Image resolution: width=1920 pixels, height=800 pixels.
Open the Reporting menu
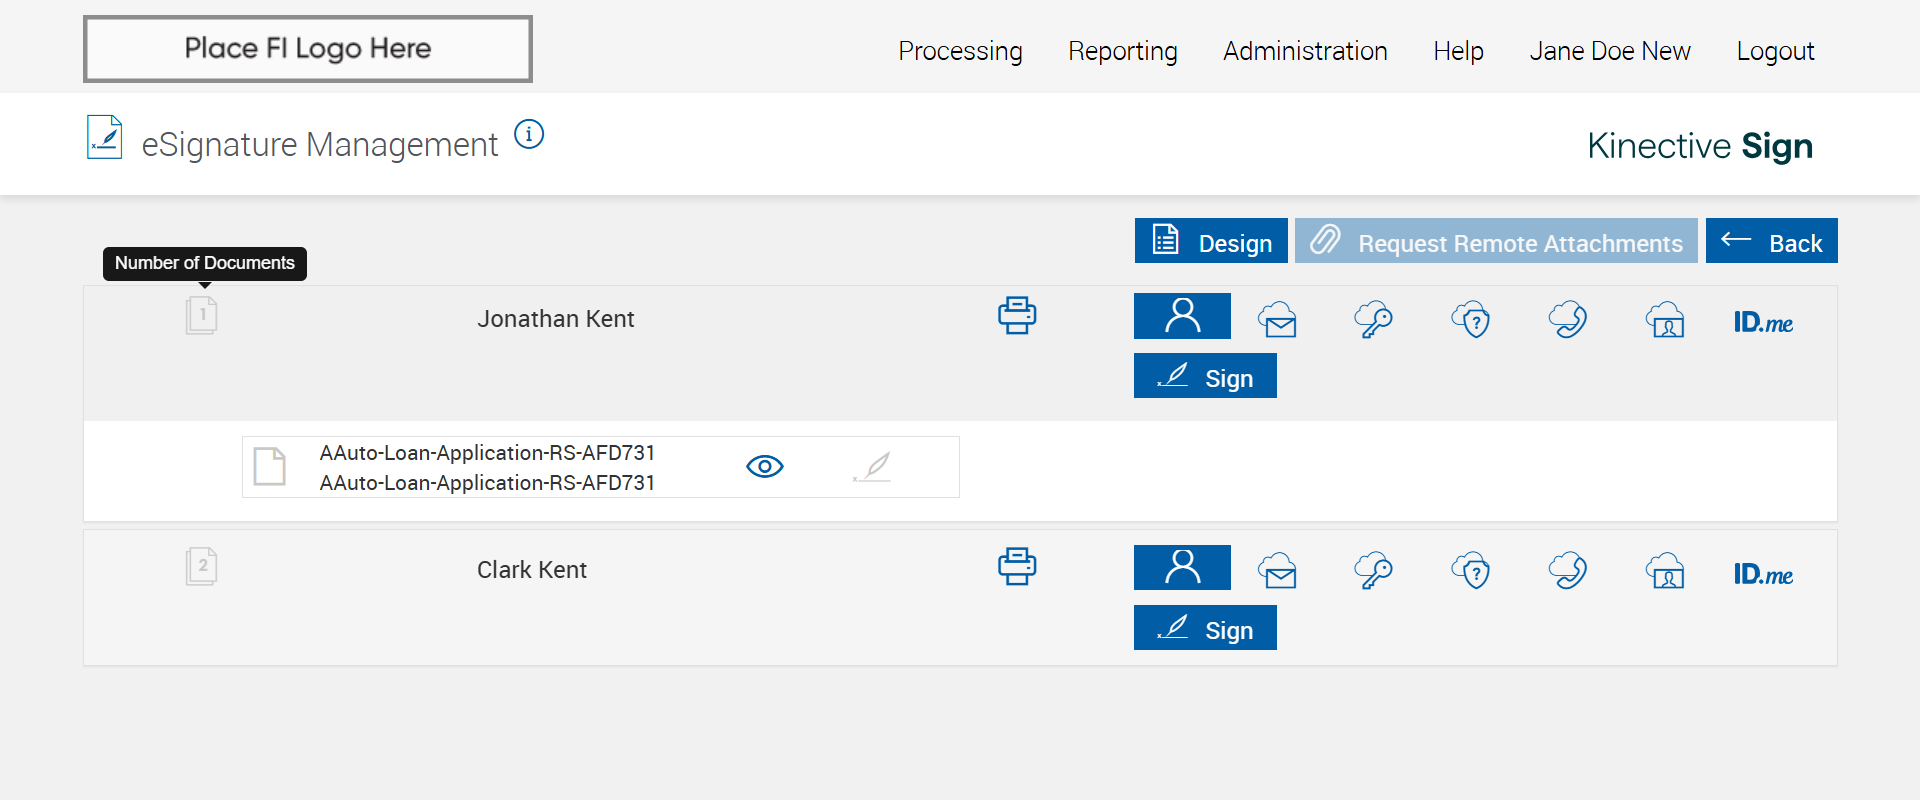(x=1122, y=51)
